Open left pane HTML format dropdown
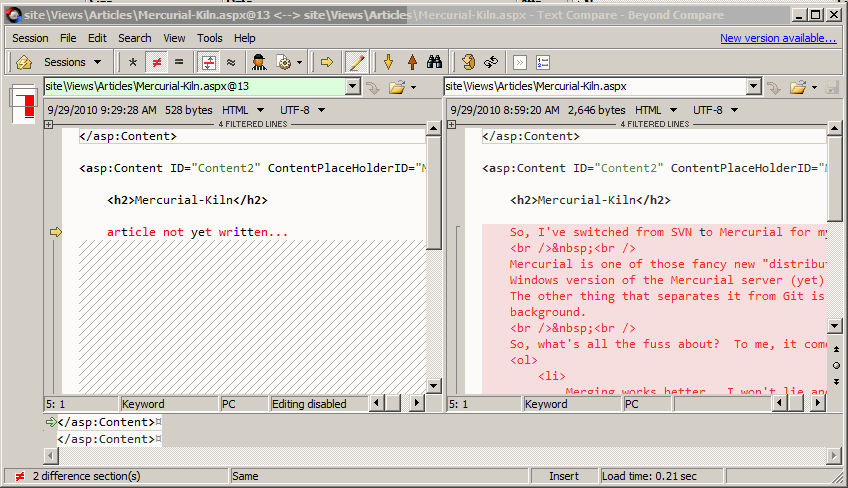This screenshot has width=848, height=488. 243,110
